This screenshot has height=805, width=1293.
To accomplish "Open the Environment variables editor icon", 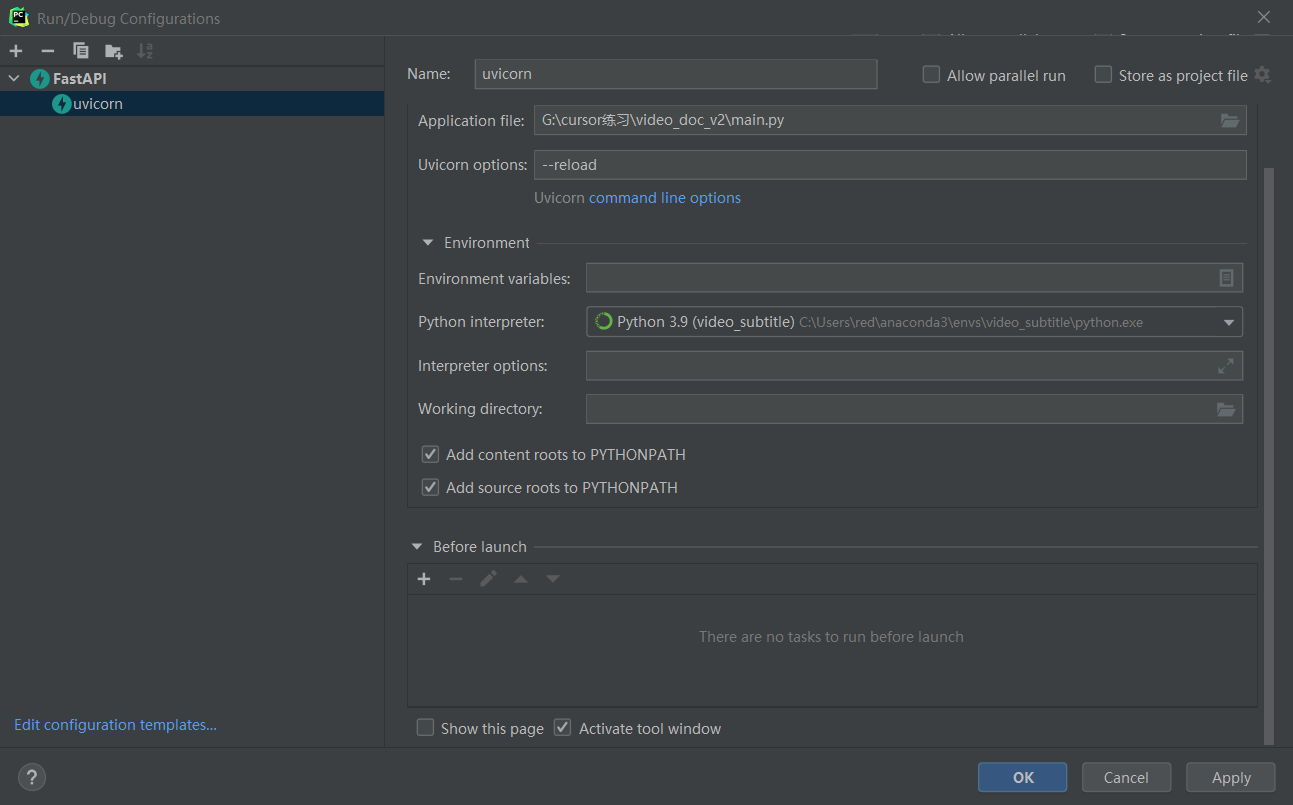I will (x=1226, y=278).
